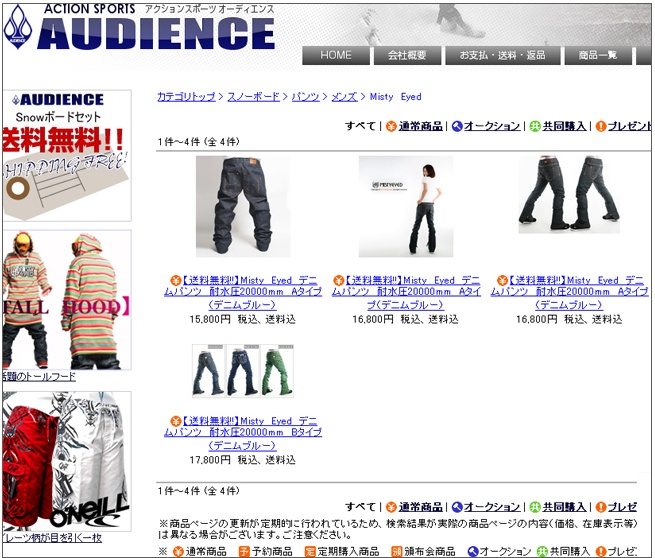This screenshot has width=655, height=558.
Task: Open the three-color pants Bタイプ thumbnail
Action: 243,371
